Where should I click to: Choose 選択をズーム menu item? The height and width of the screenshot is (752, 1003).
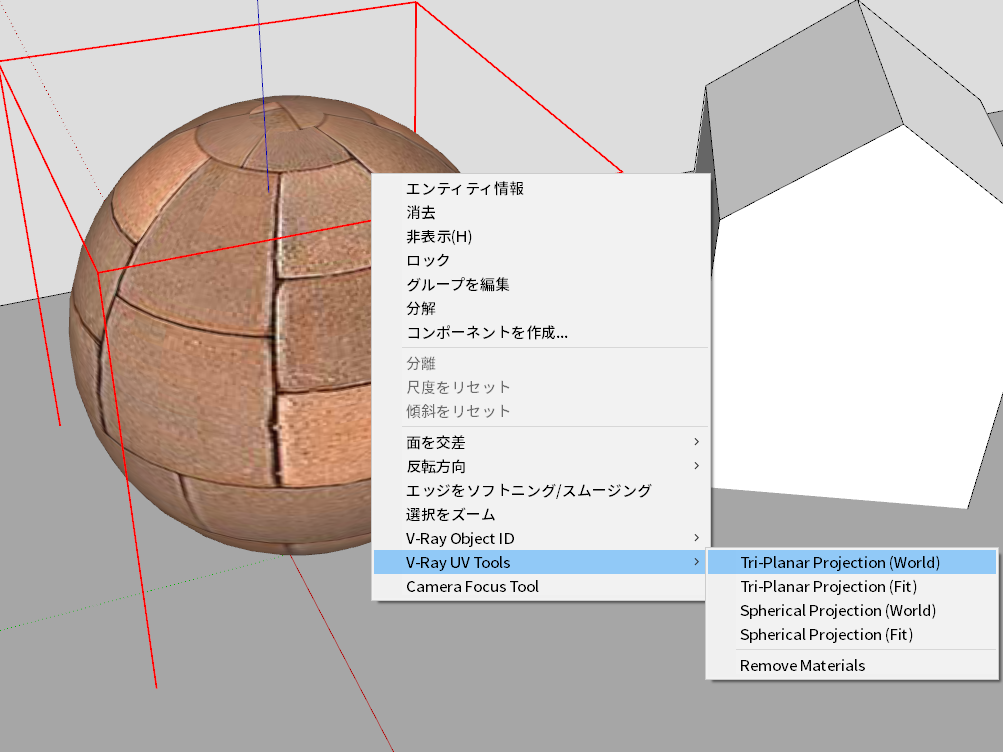[540, 515]
